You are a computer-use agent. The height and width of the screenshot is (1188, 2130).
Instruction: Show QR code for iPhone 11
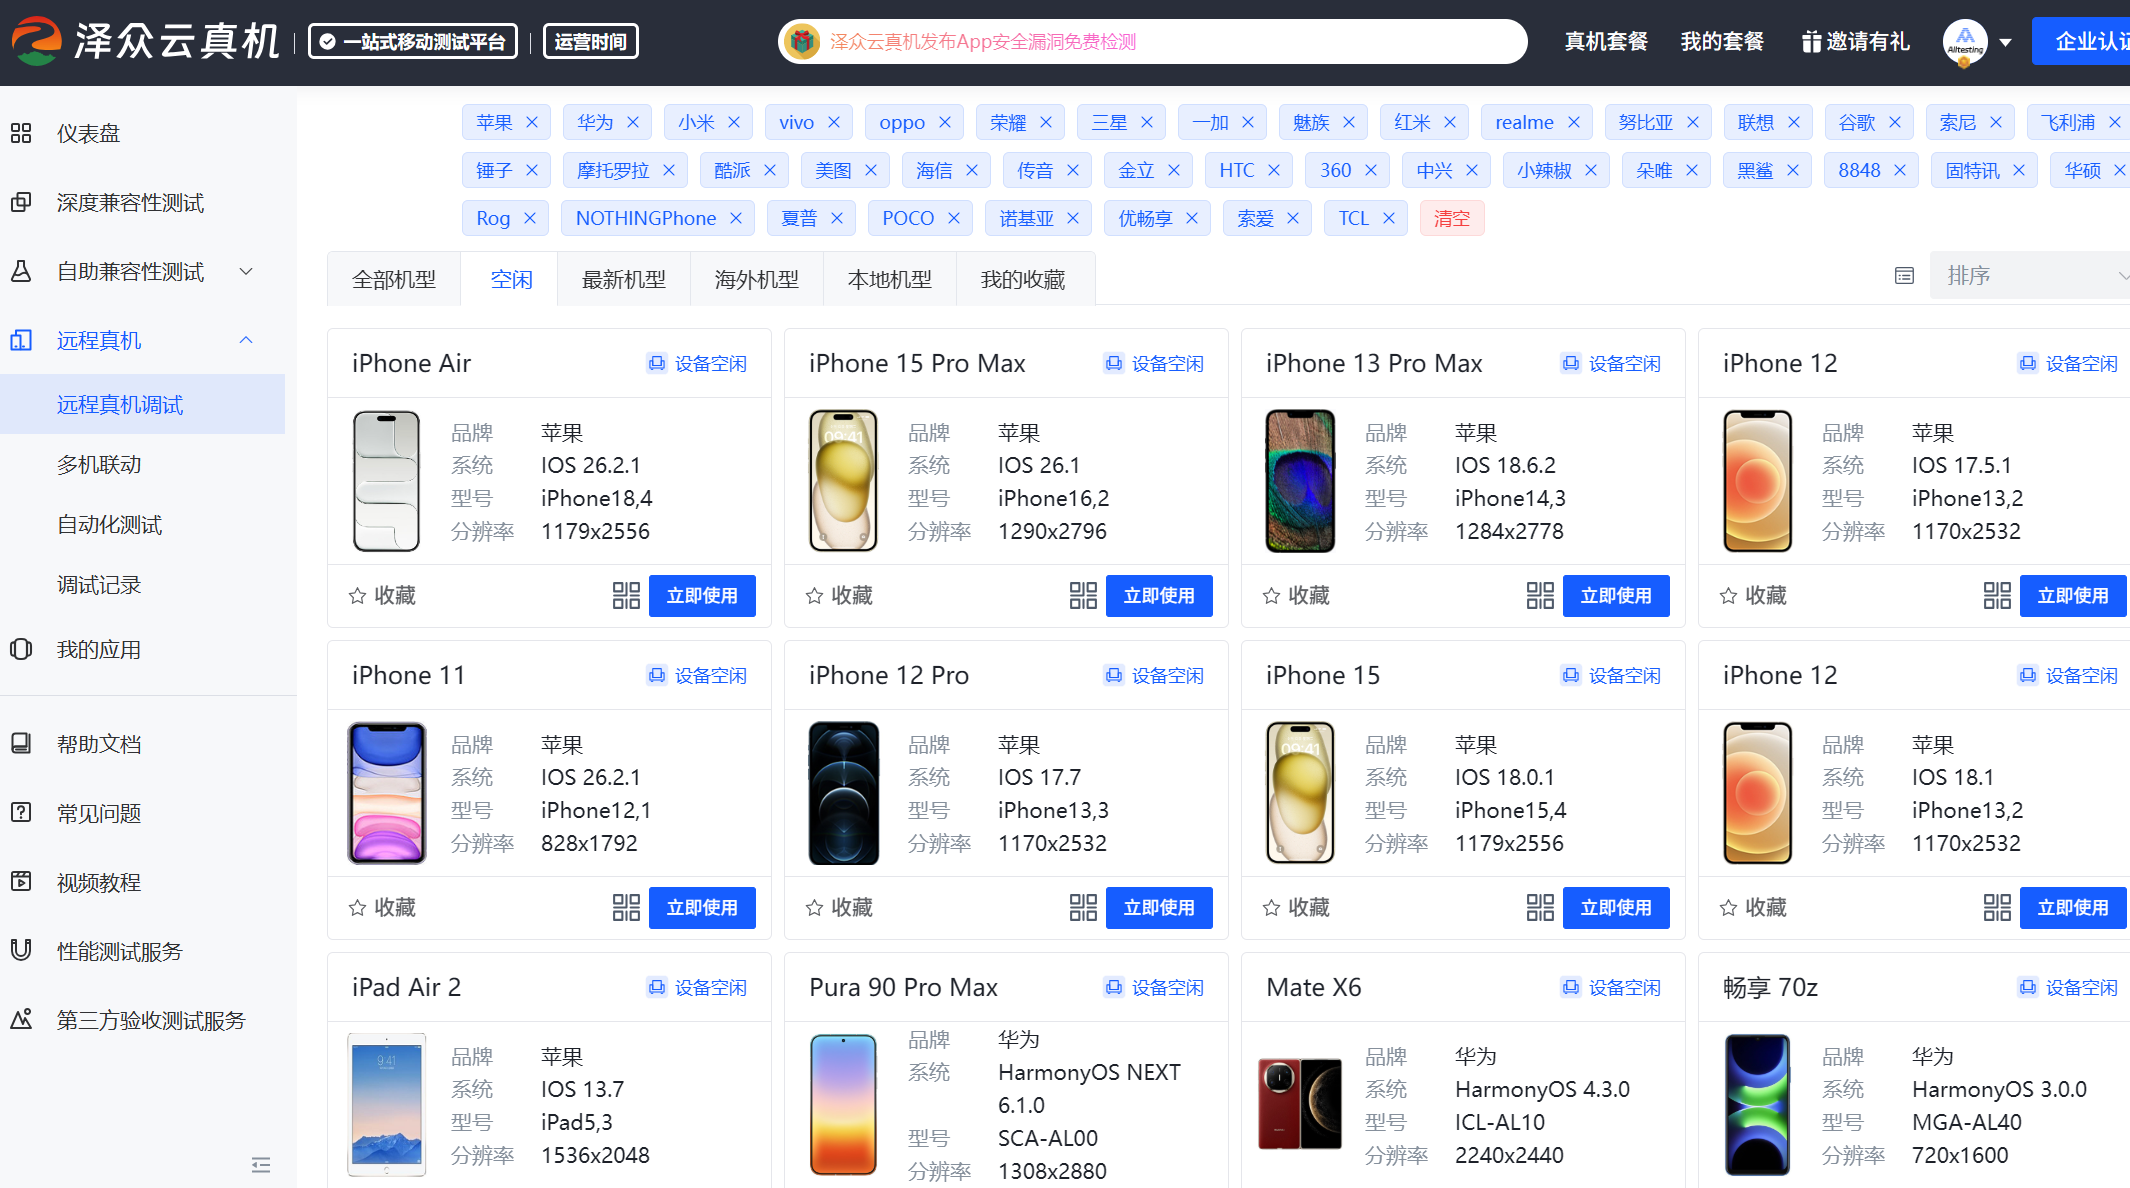[x=626, y=908]
